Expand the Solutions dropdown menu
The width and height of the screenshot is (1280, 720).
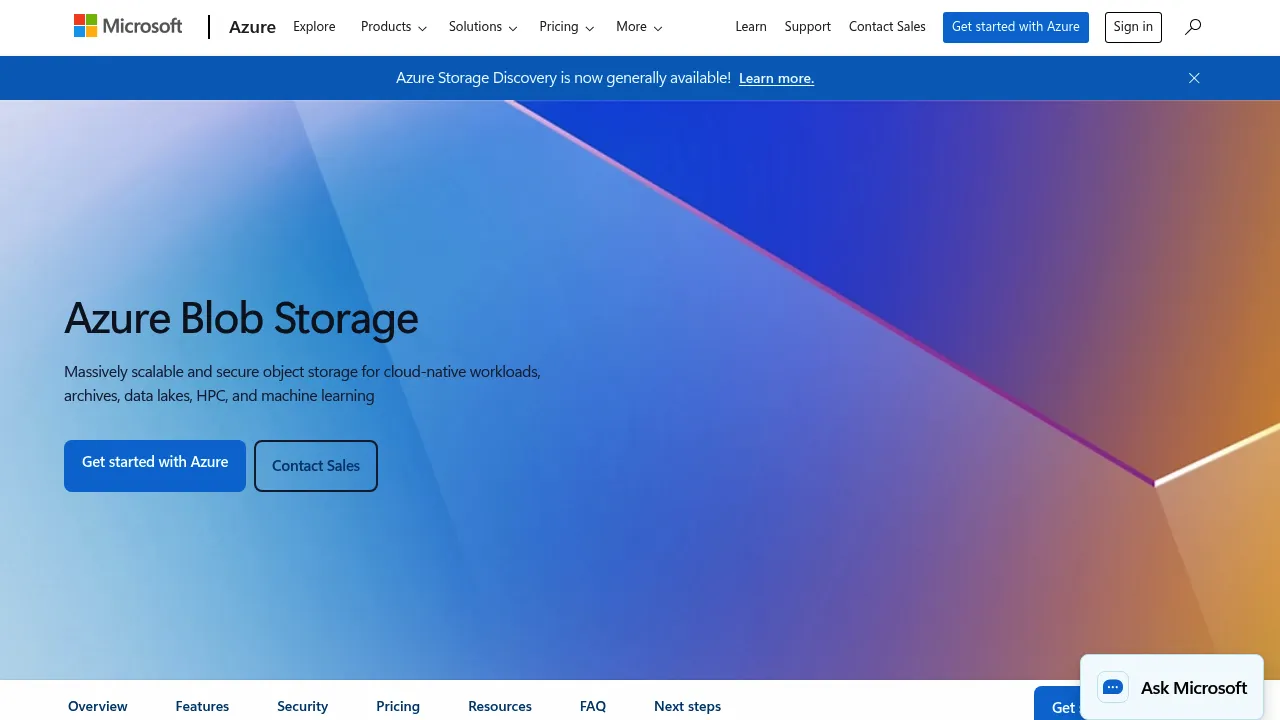(x=483, y=27)
